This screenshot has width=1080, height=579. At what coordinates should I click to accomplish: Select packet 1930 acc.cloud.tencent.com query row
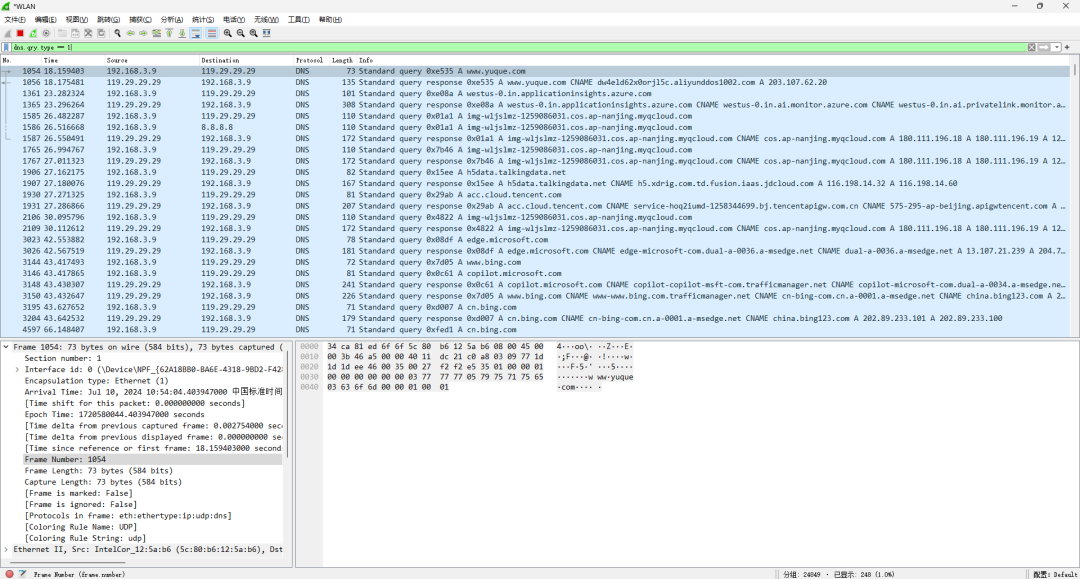point(536,195)
